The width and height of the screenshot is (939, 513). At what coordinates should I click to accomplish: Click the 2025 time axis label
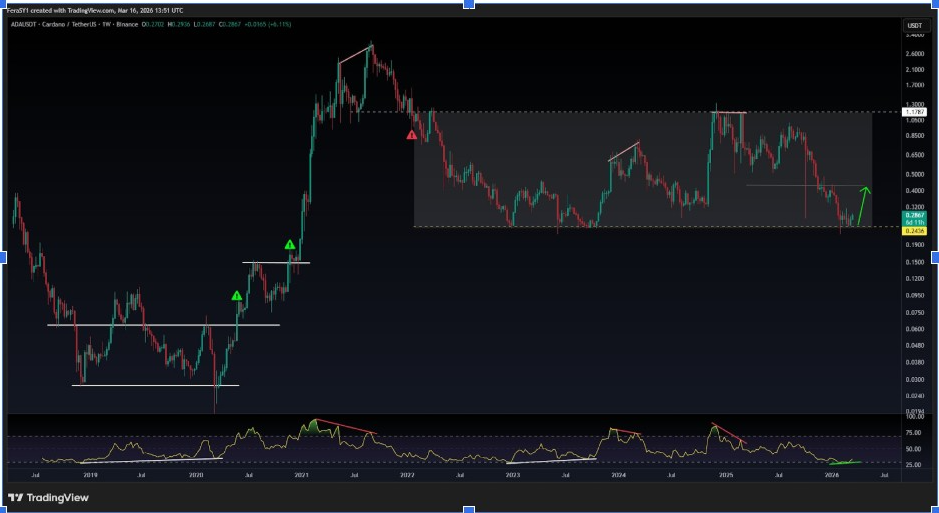[x=726, y=475]
